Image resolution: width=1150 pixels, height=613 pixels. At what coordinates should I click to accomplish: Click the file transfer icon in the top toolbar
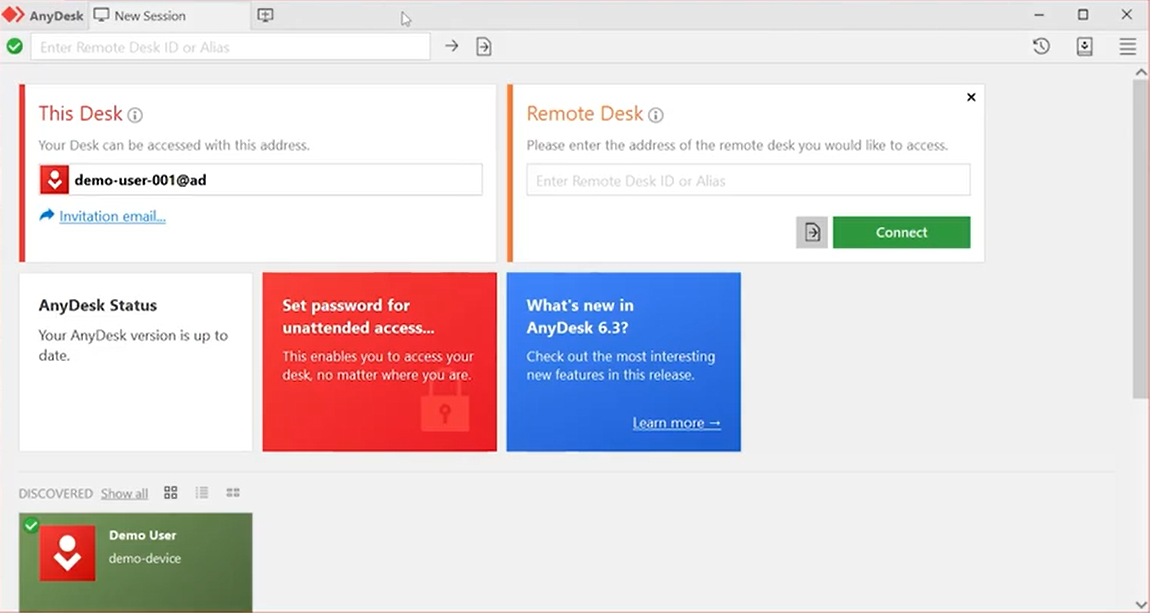(x=484, y=47)
